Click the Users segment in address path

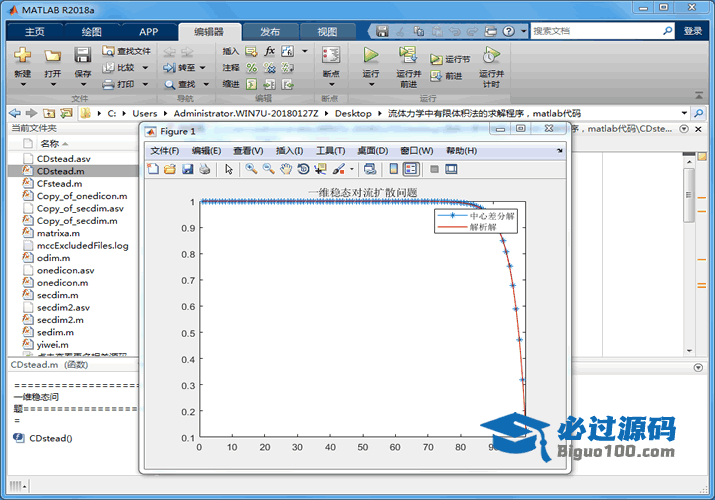(x=145, y=113)
